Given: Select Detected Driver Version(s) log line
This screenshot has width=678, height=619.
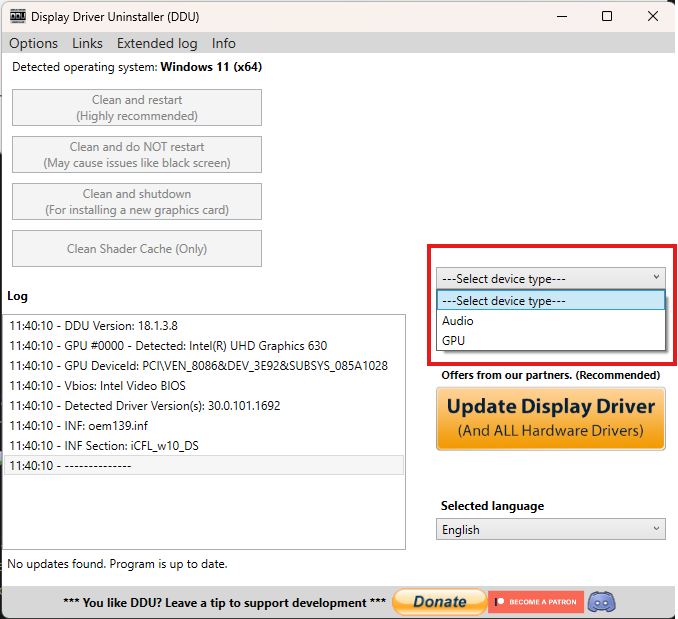Looking at the screenshot, I should (x=204, y=405).
